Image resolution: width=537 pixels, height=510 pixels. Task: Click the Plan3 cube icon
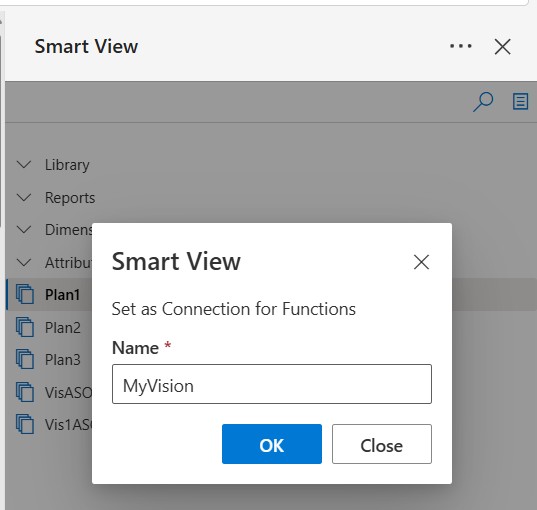pos(25,359)
